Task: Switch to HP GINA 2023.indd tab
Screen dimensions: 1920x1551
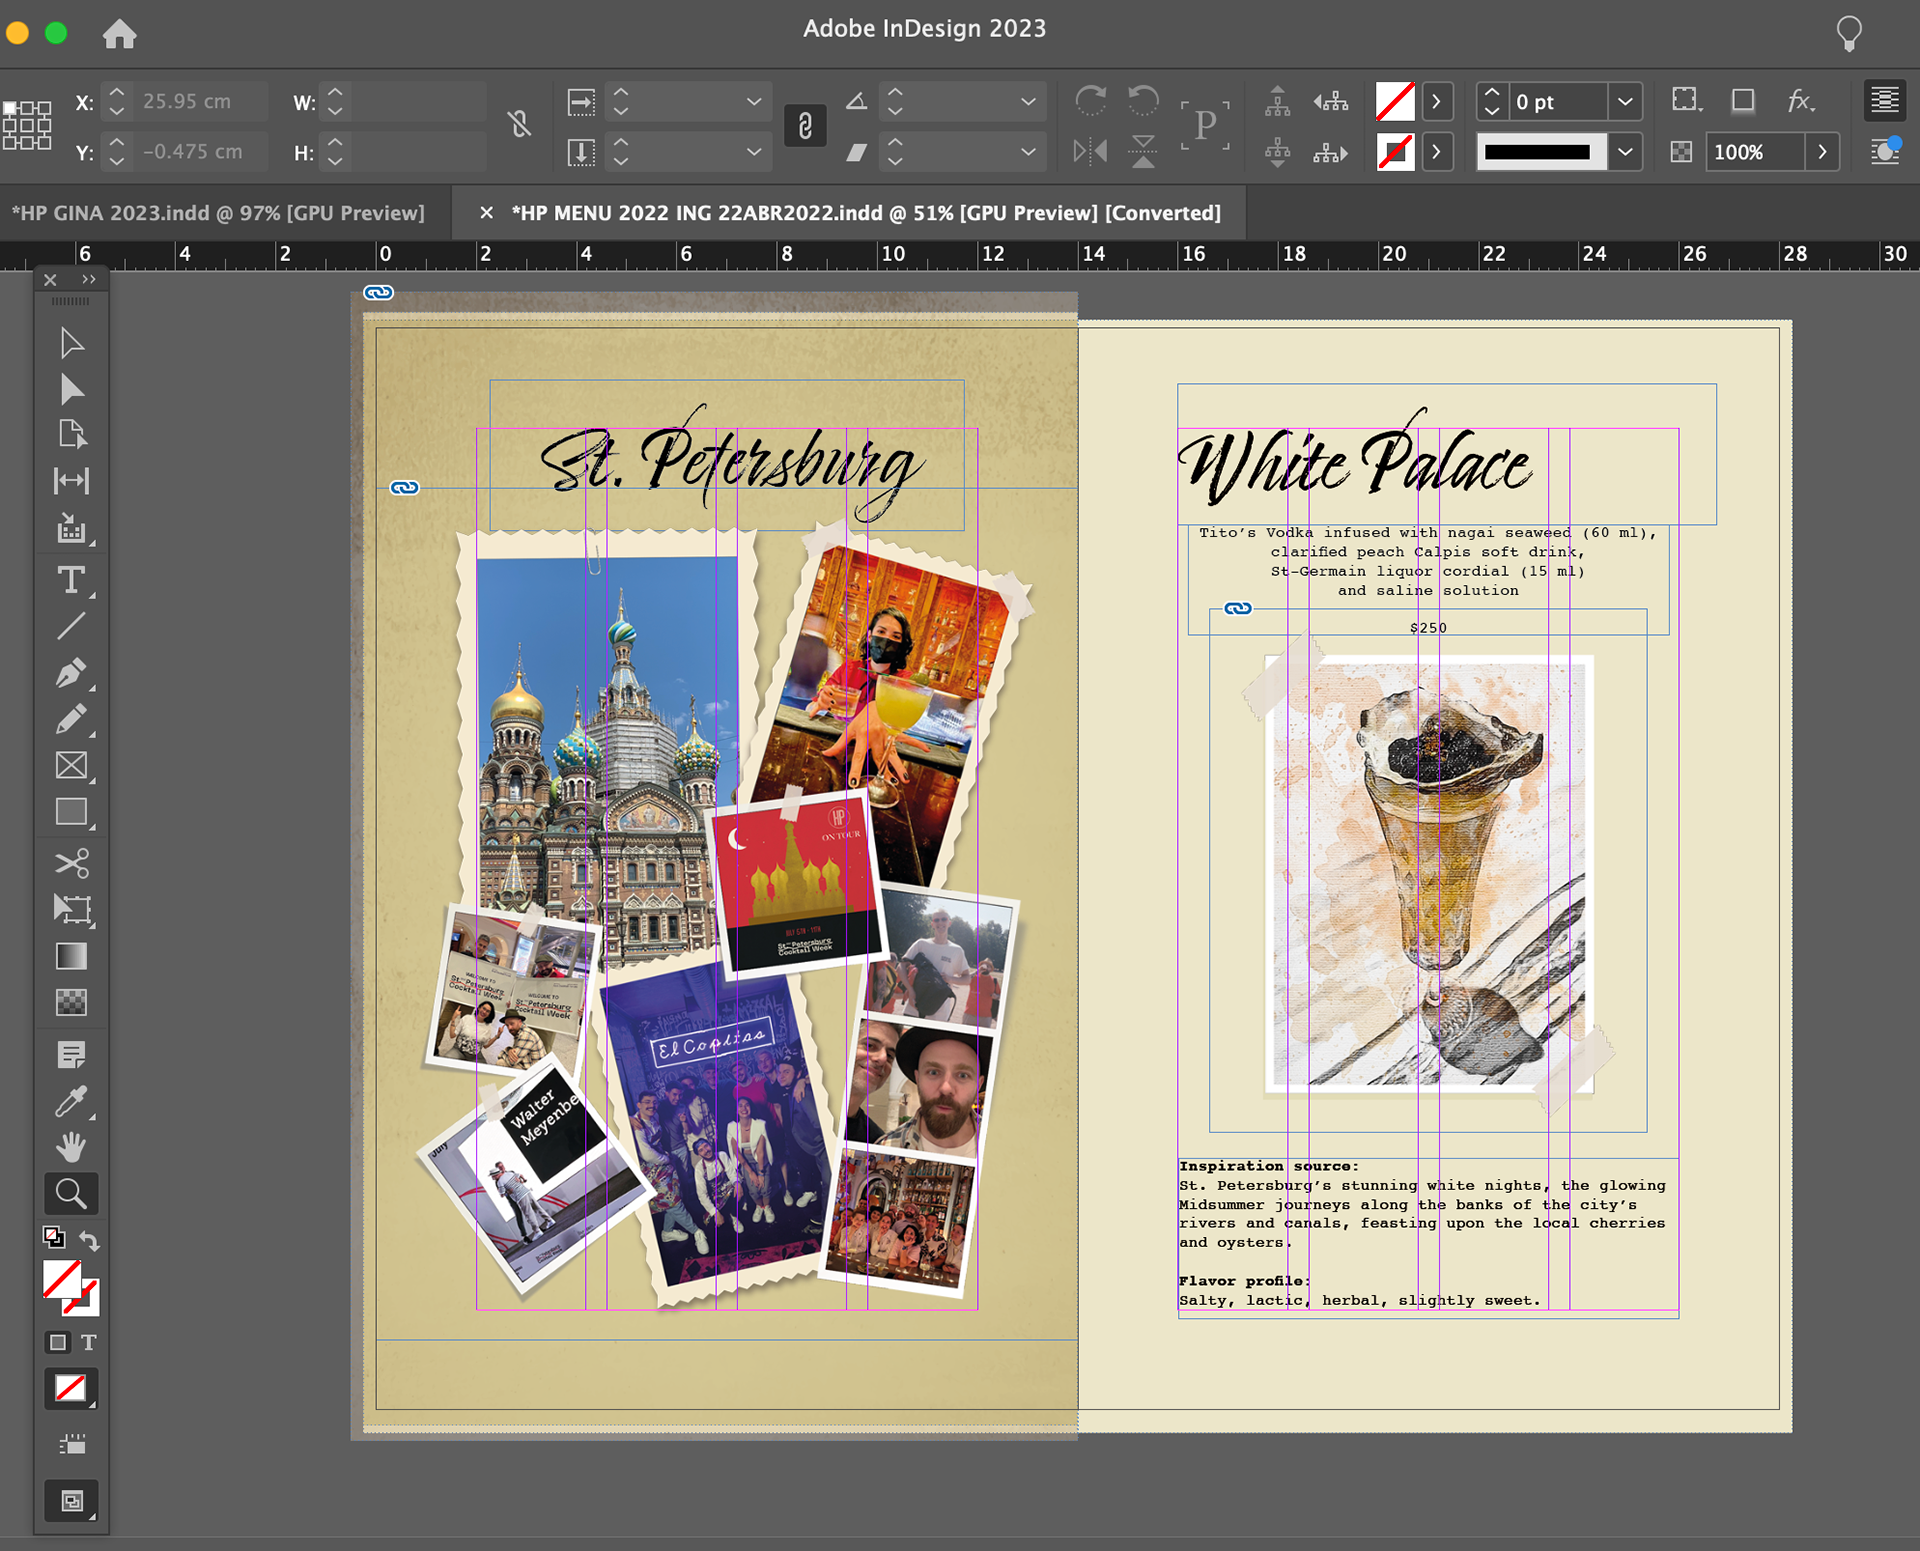Action: (218, 213)
